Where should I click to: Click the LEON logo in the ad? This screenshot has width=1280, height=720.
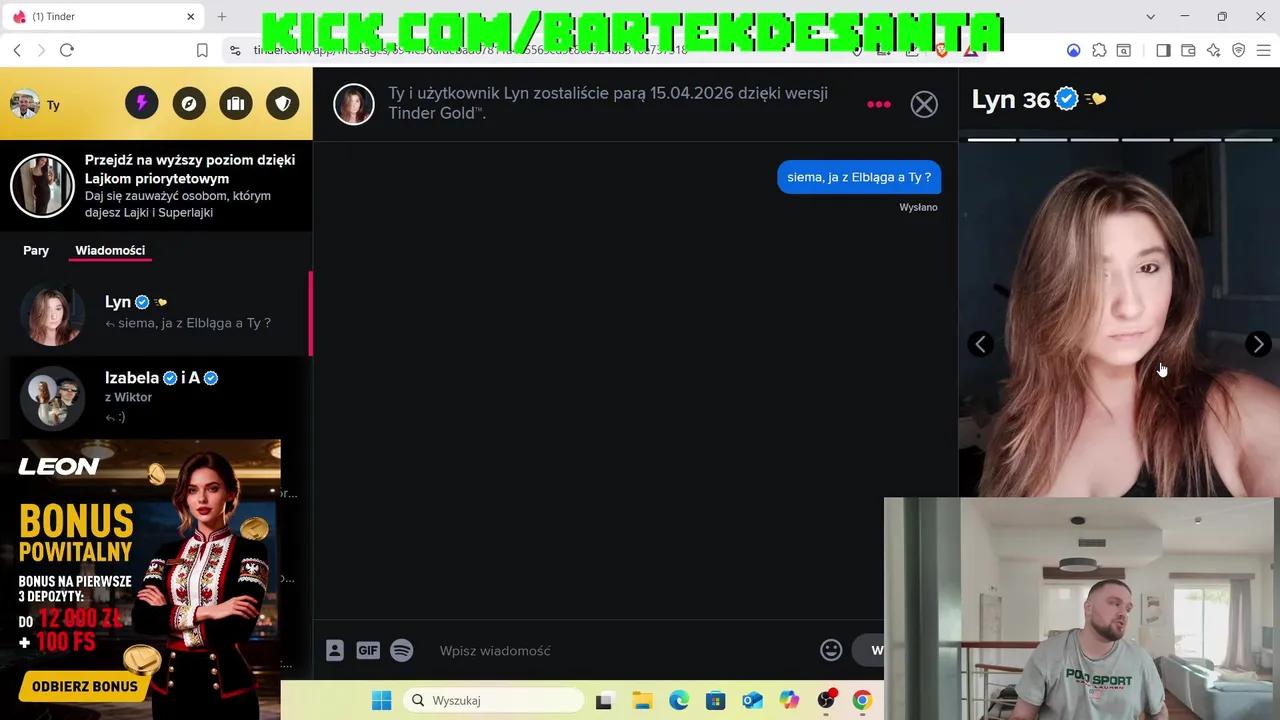59,466
